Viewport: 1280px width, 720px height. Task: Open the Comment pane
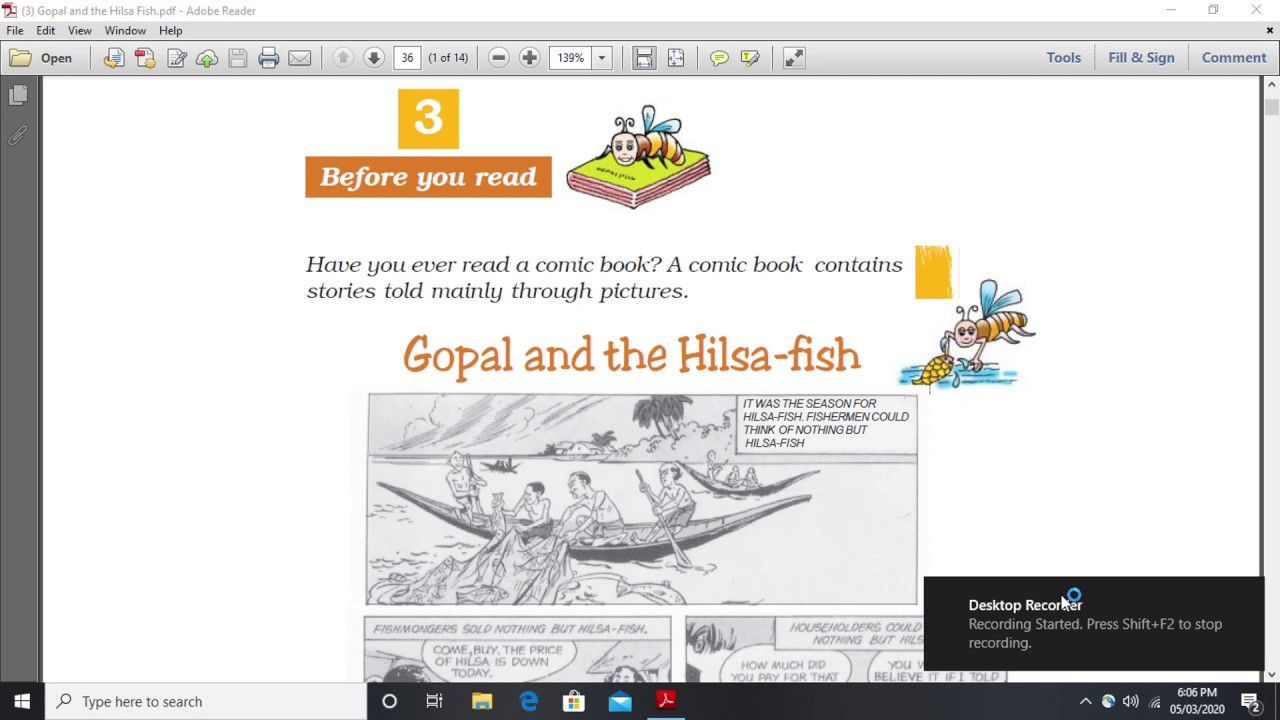[x=1234, y=58]
